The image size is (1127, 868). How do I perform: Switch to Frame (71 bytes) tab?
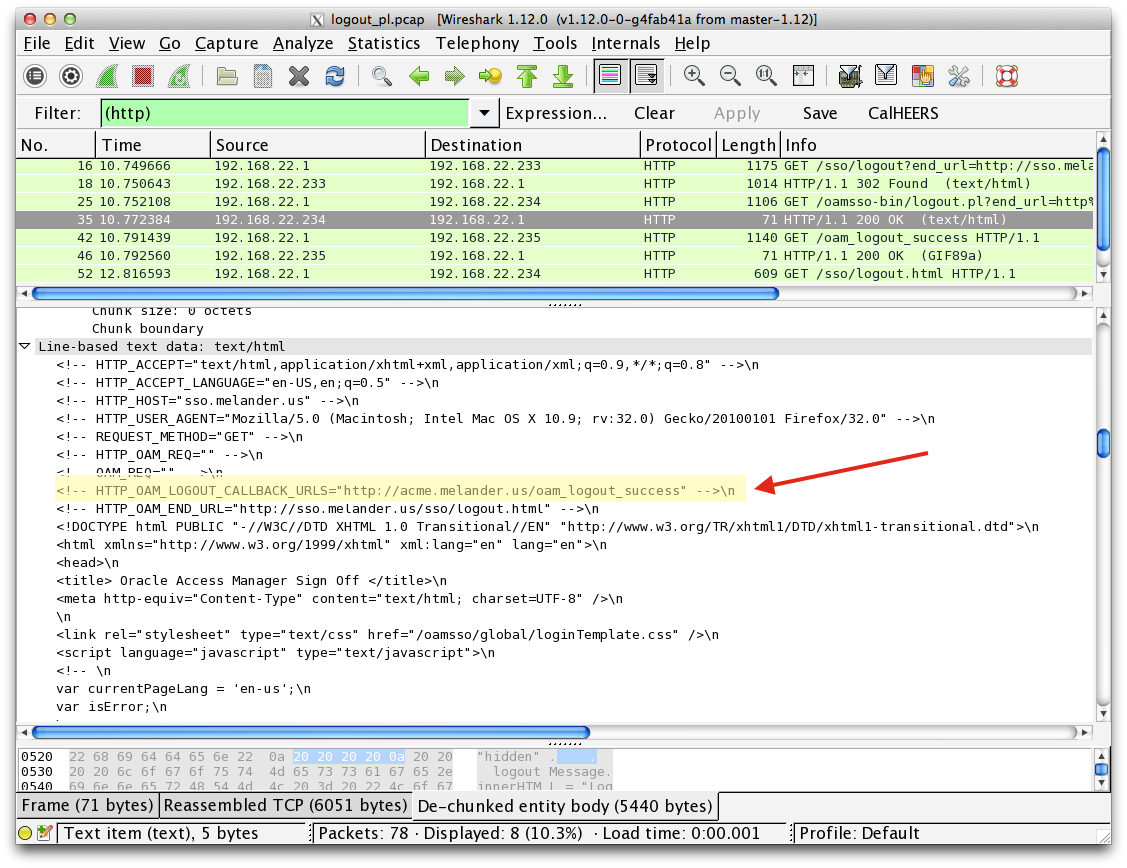coord(87,805)
